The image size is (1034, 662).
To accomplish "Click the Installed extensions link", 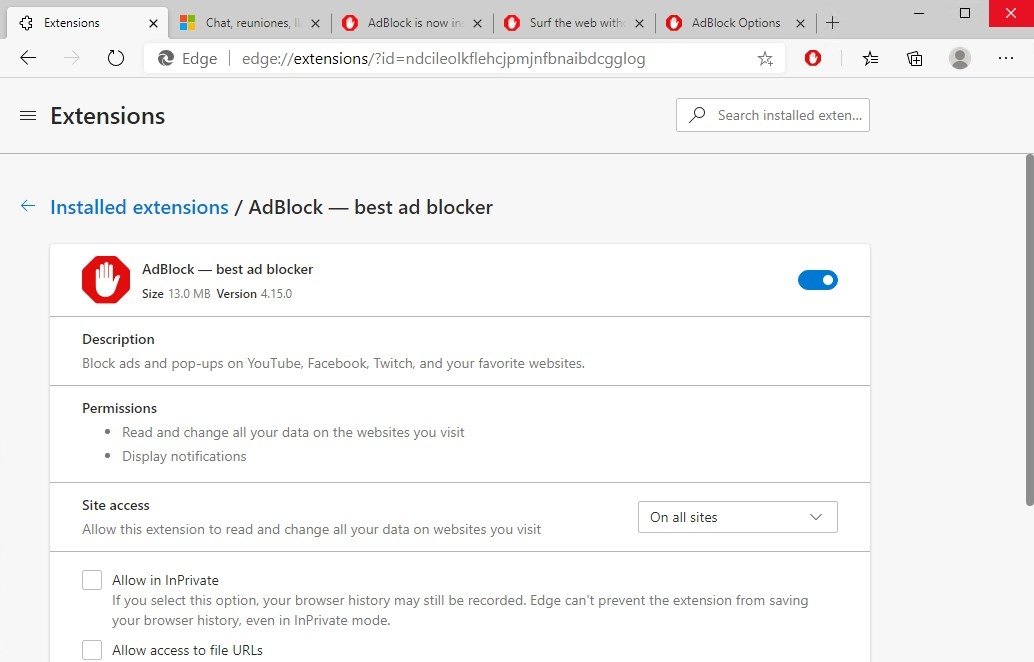I will coord(139,207).
